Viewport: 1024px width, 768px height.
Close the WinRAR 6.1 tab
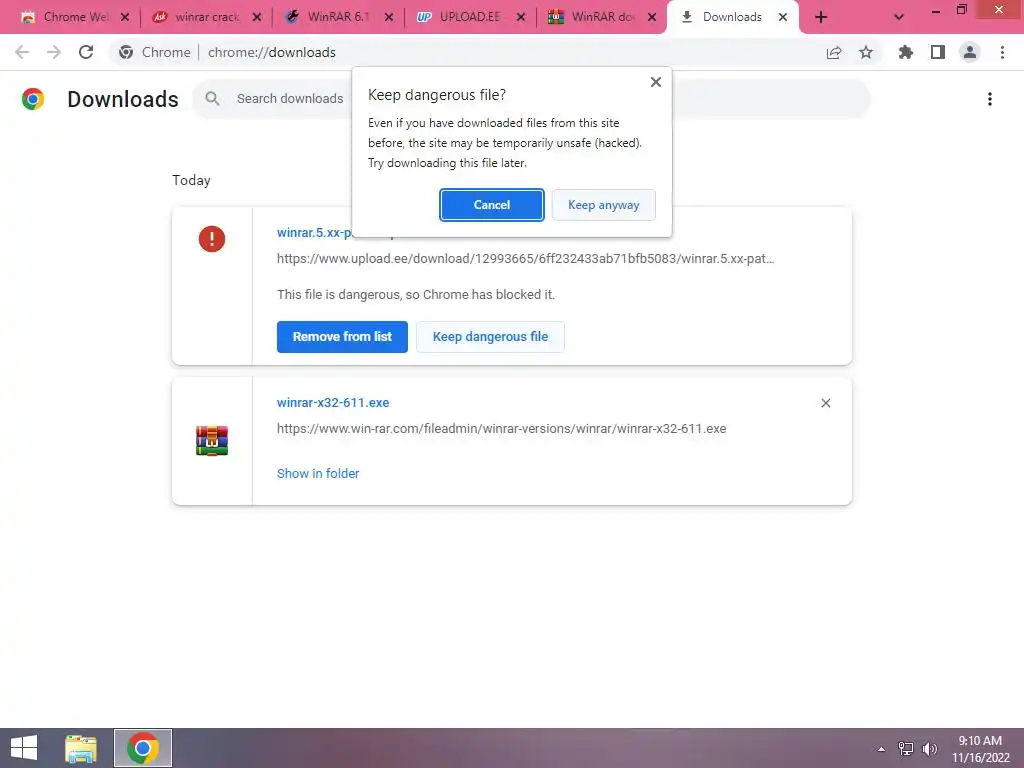(389, 18)
